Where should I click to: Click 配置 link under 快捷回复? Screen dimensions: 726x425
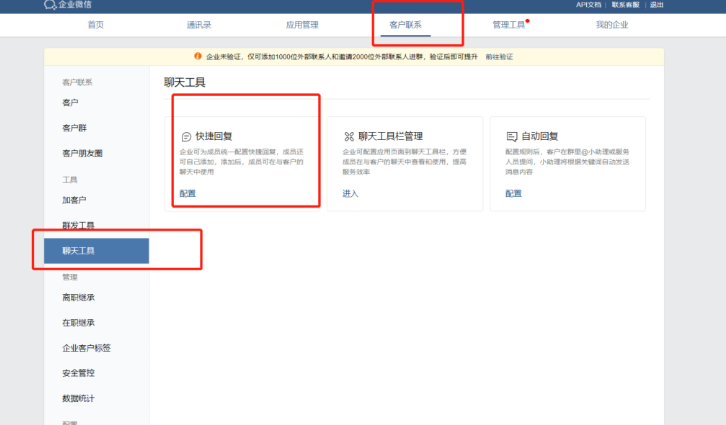coord(188,193)
